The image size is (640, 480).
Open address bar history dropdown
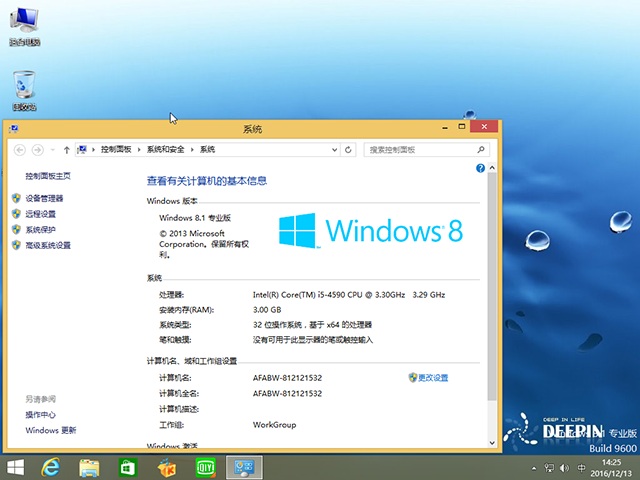click(334, 150)
